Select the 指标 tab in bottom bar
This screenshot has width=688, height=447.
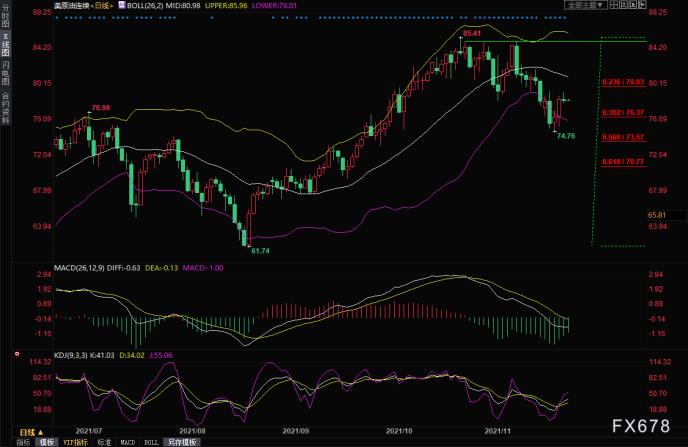(24, 442)
